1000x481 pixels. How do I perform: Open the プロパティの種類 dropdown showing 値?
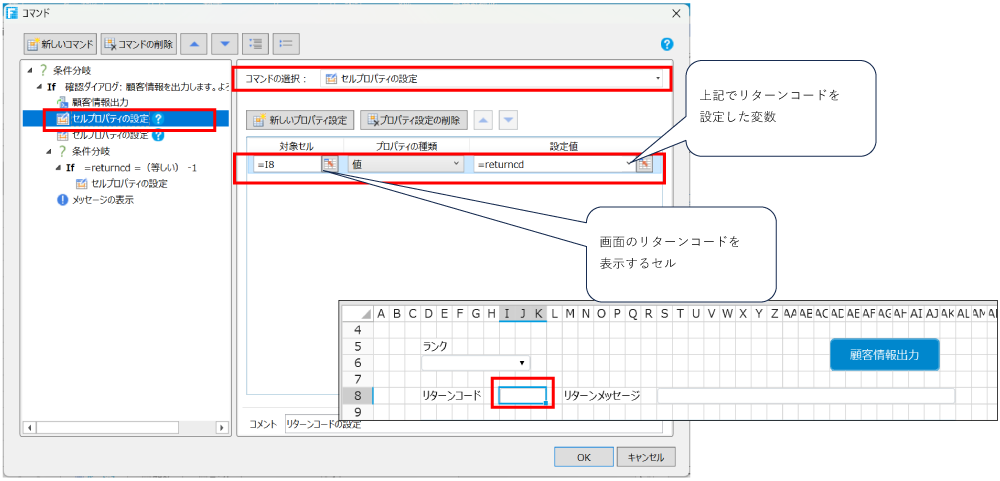tap(405, 165)
